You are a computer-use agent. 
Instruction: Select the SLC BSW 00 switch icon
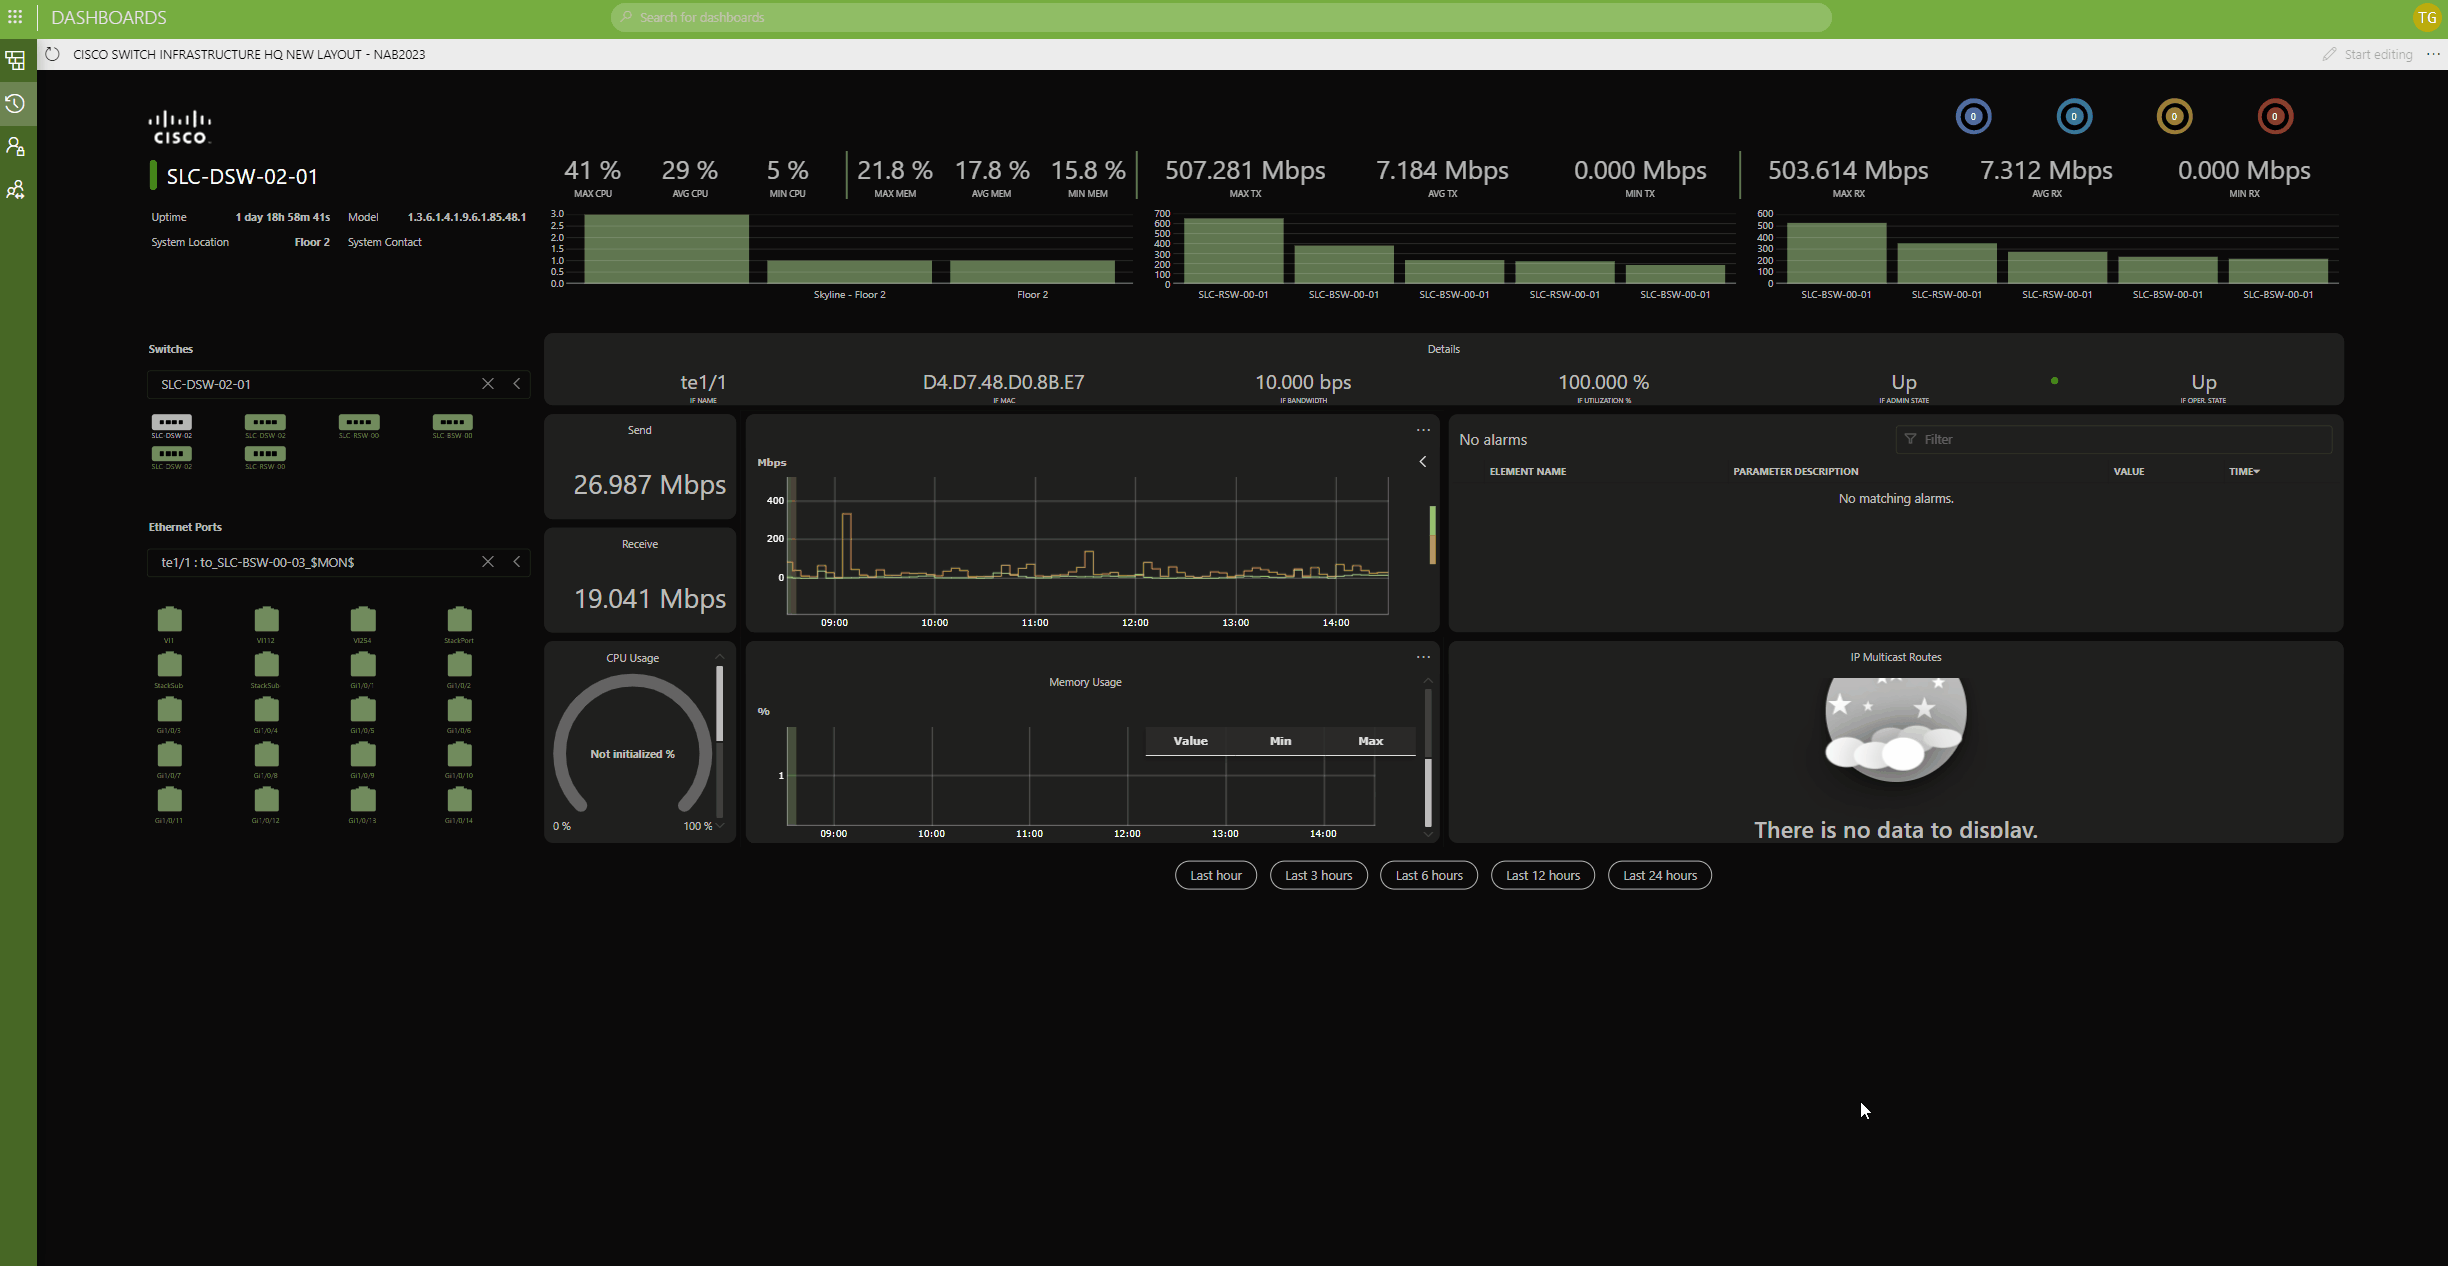point(453,422)
